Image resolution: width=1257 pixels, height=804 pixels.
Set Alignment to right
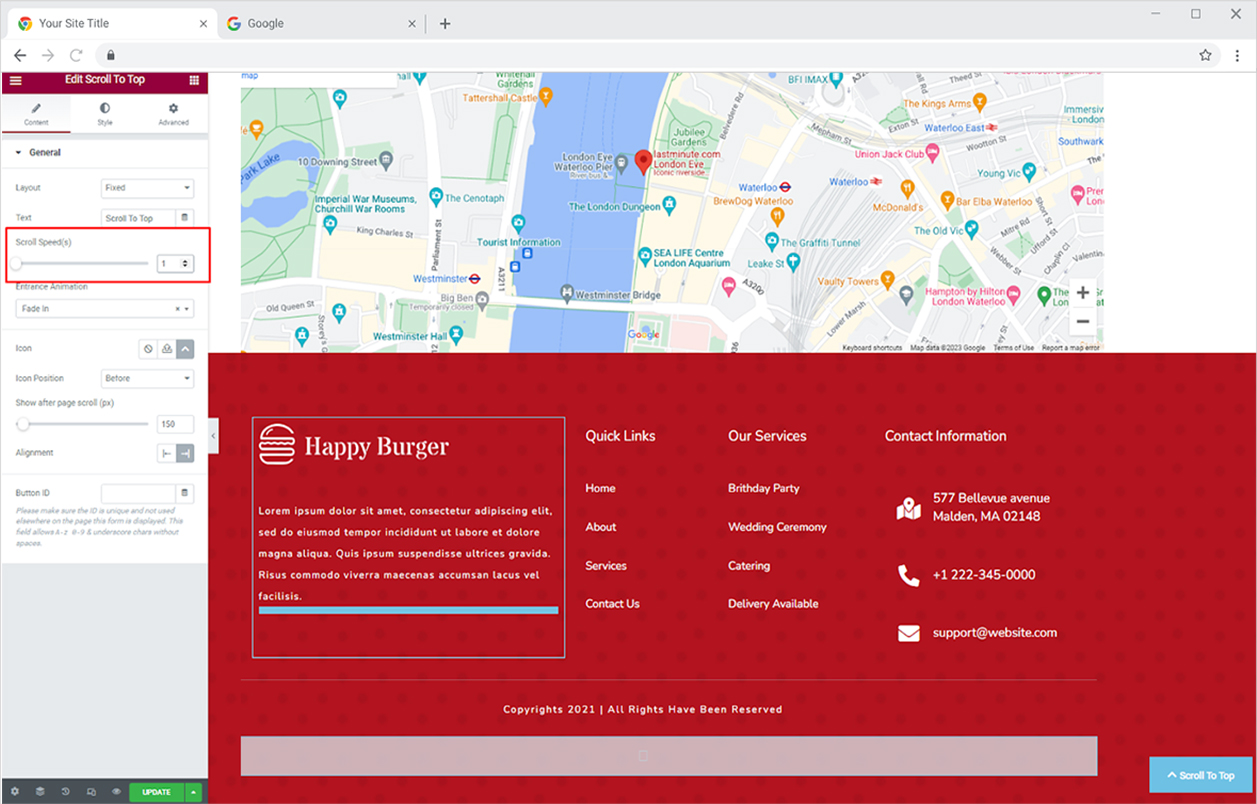(185, 454)
